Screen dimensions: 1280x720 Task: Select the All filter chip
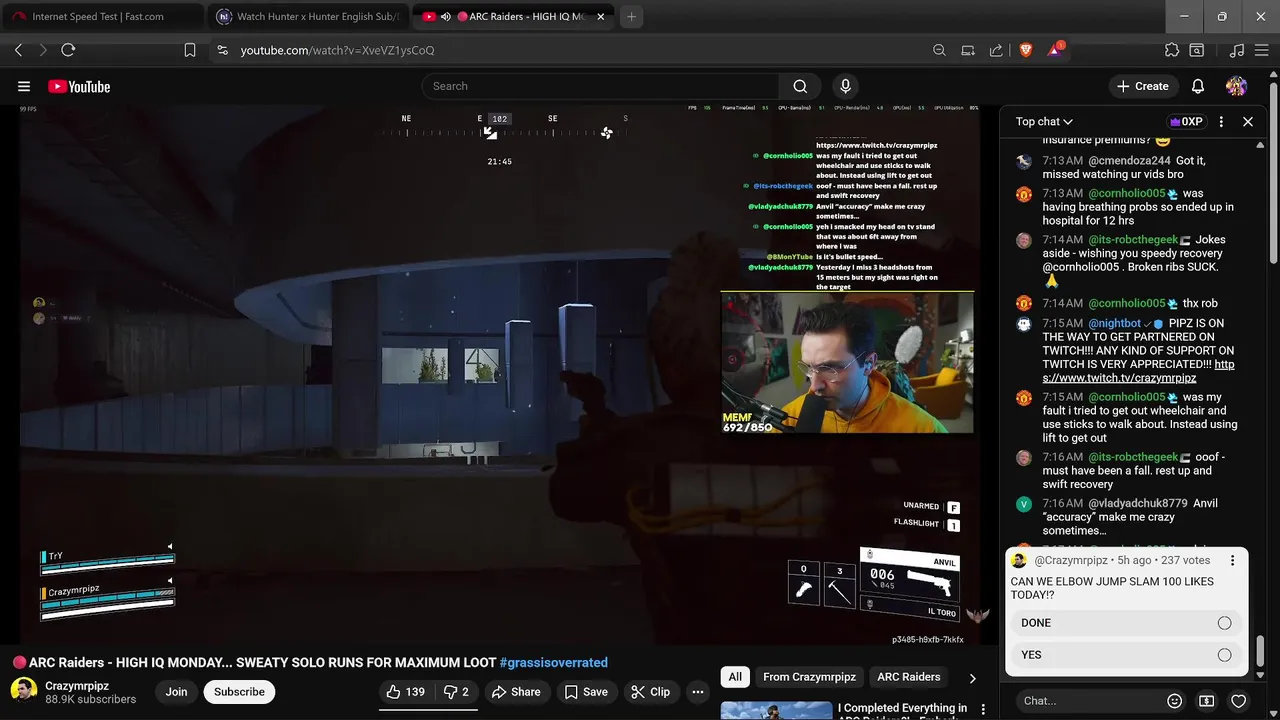click(x=735, y=677)
